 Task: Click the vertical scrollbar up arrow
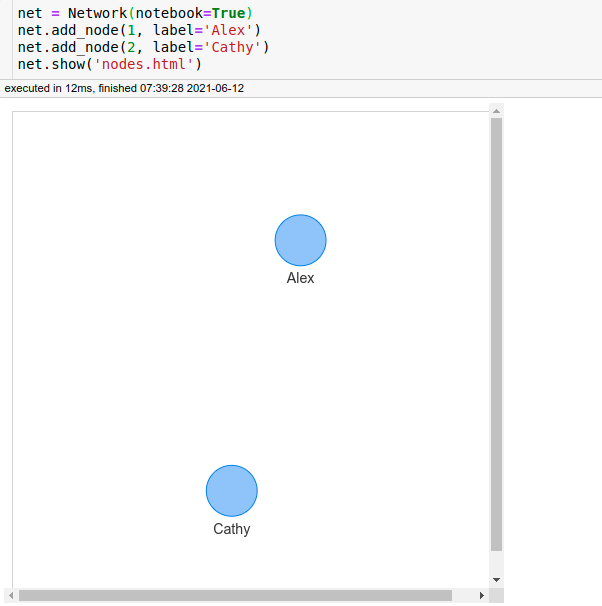click(497, 111)
